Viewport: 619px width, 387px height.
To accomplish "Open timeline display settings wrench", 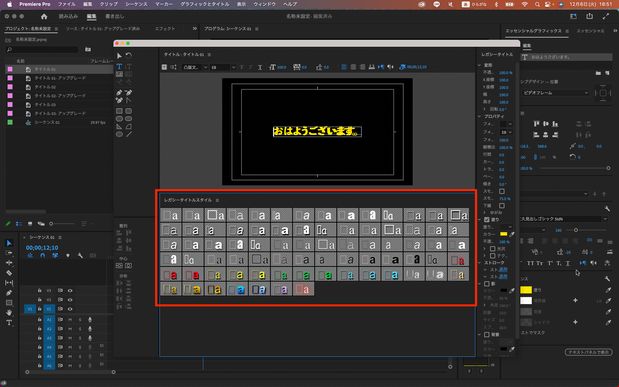I will pyautogui.click(x=81, y=256).
